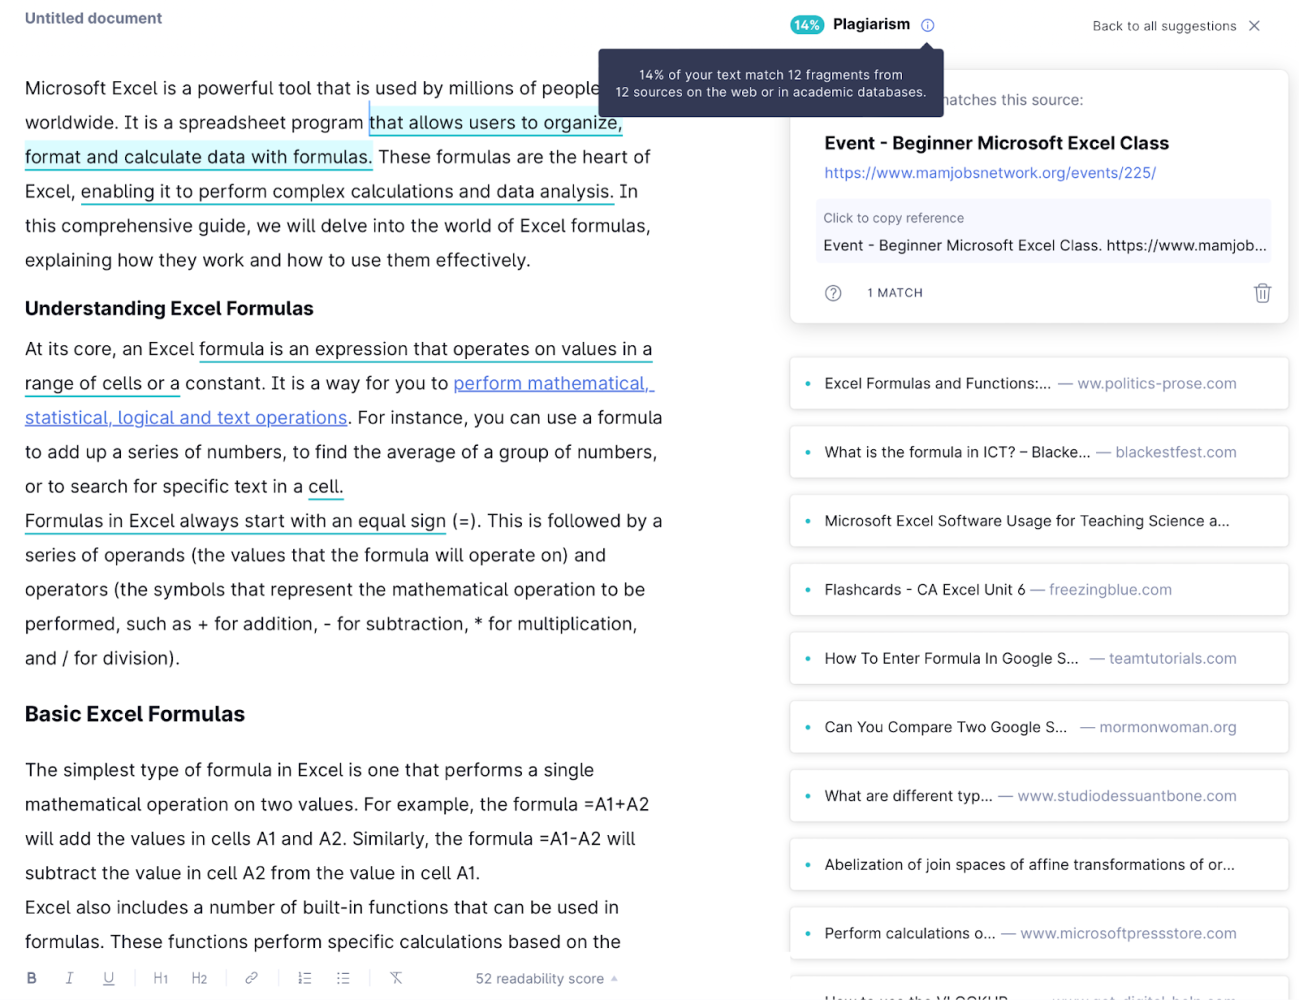Insert a link with the link icon
The image size is (1299, 1000).
[251, 978]
